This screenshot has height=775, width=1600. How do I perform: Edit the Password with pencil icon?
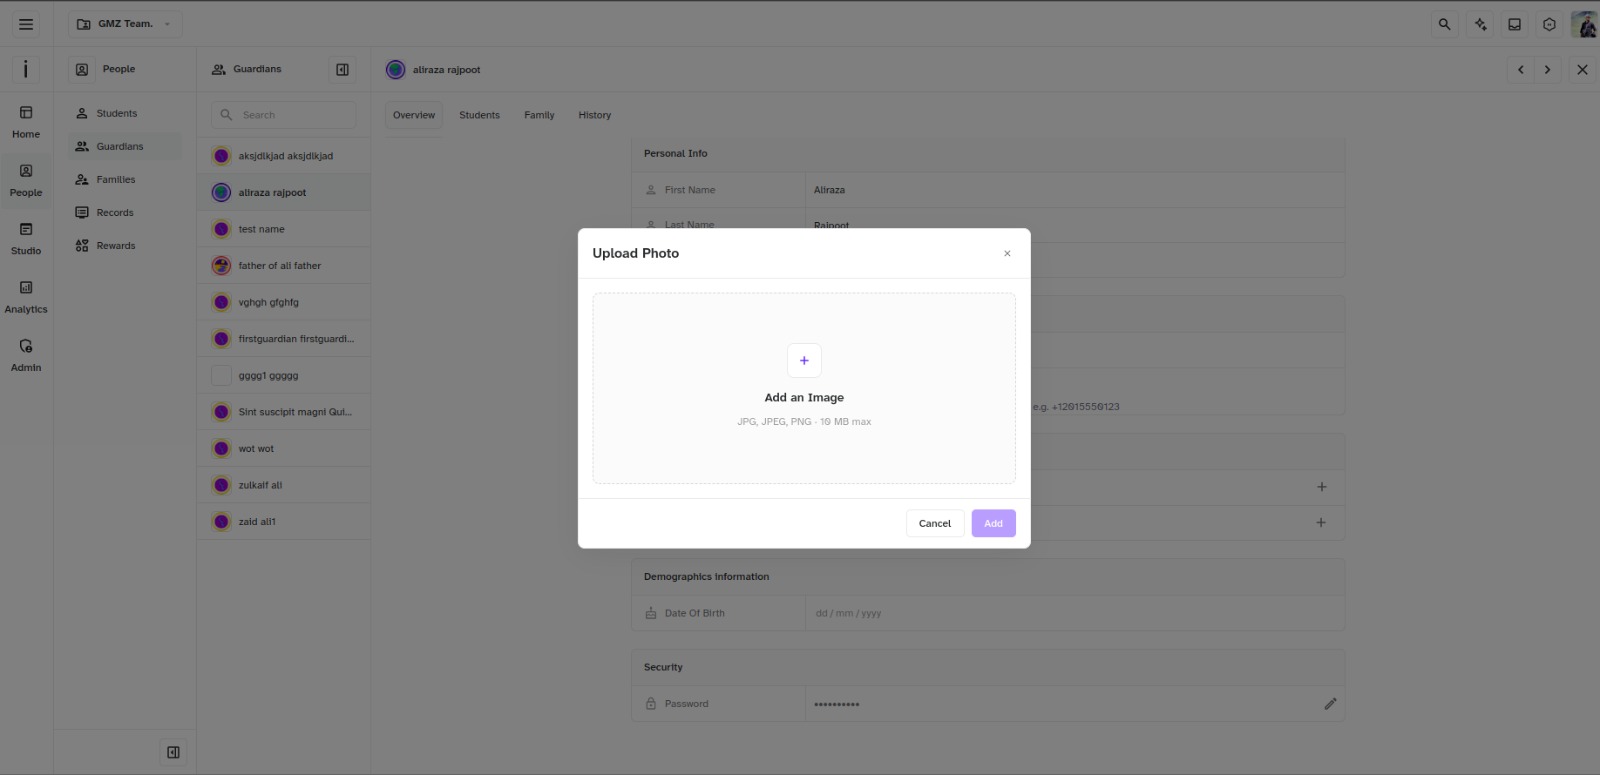(1330, 704)
